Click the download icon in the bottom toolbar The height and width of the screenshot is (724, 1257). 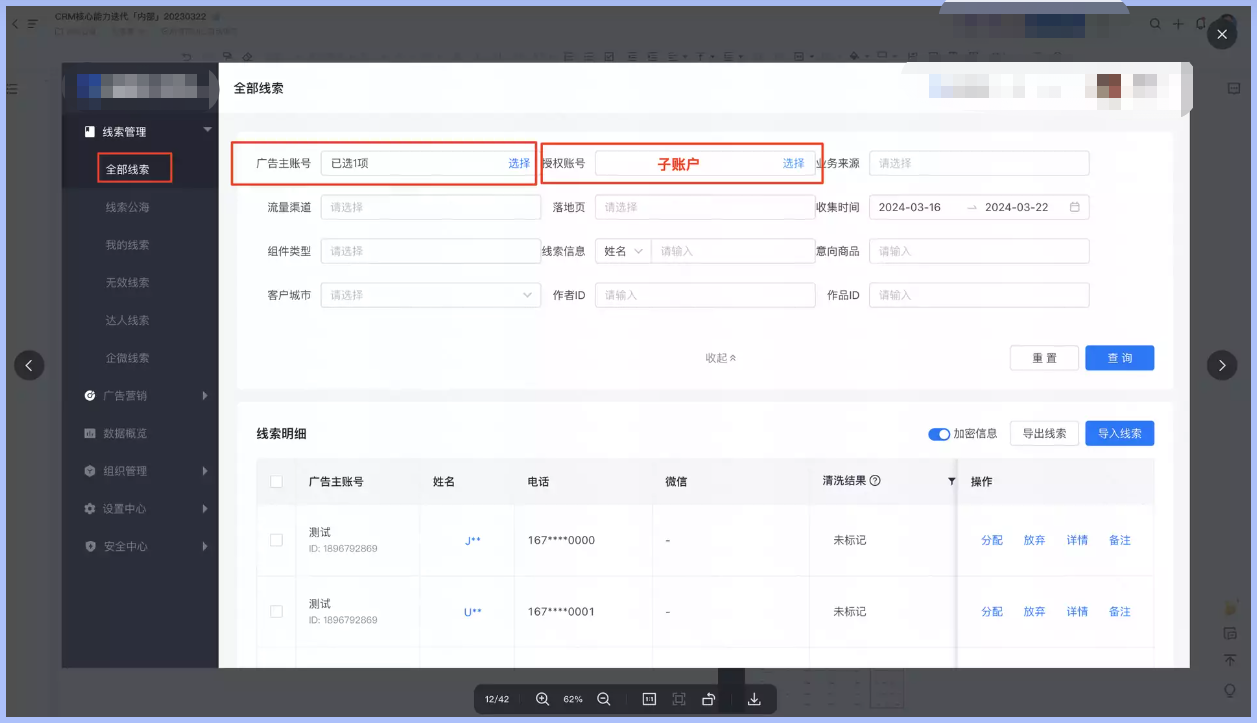coord(753,699)
